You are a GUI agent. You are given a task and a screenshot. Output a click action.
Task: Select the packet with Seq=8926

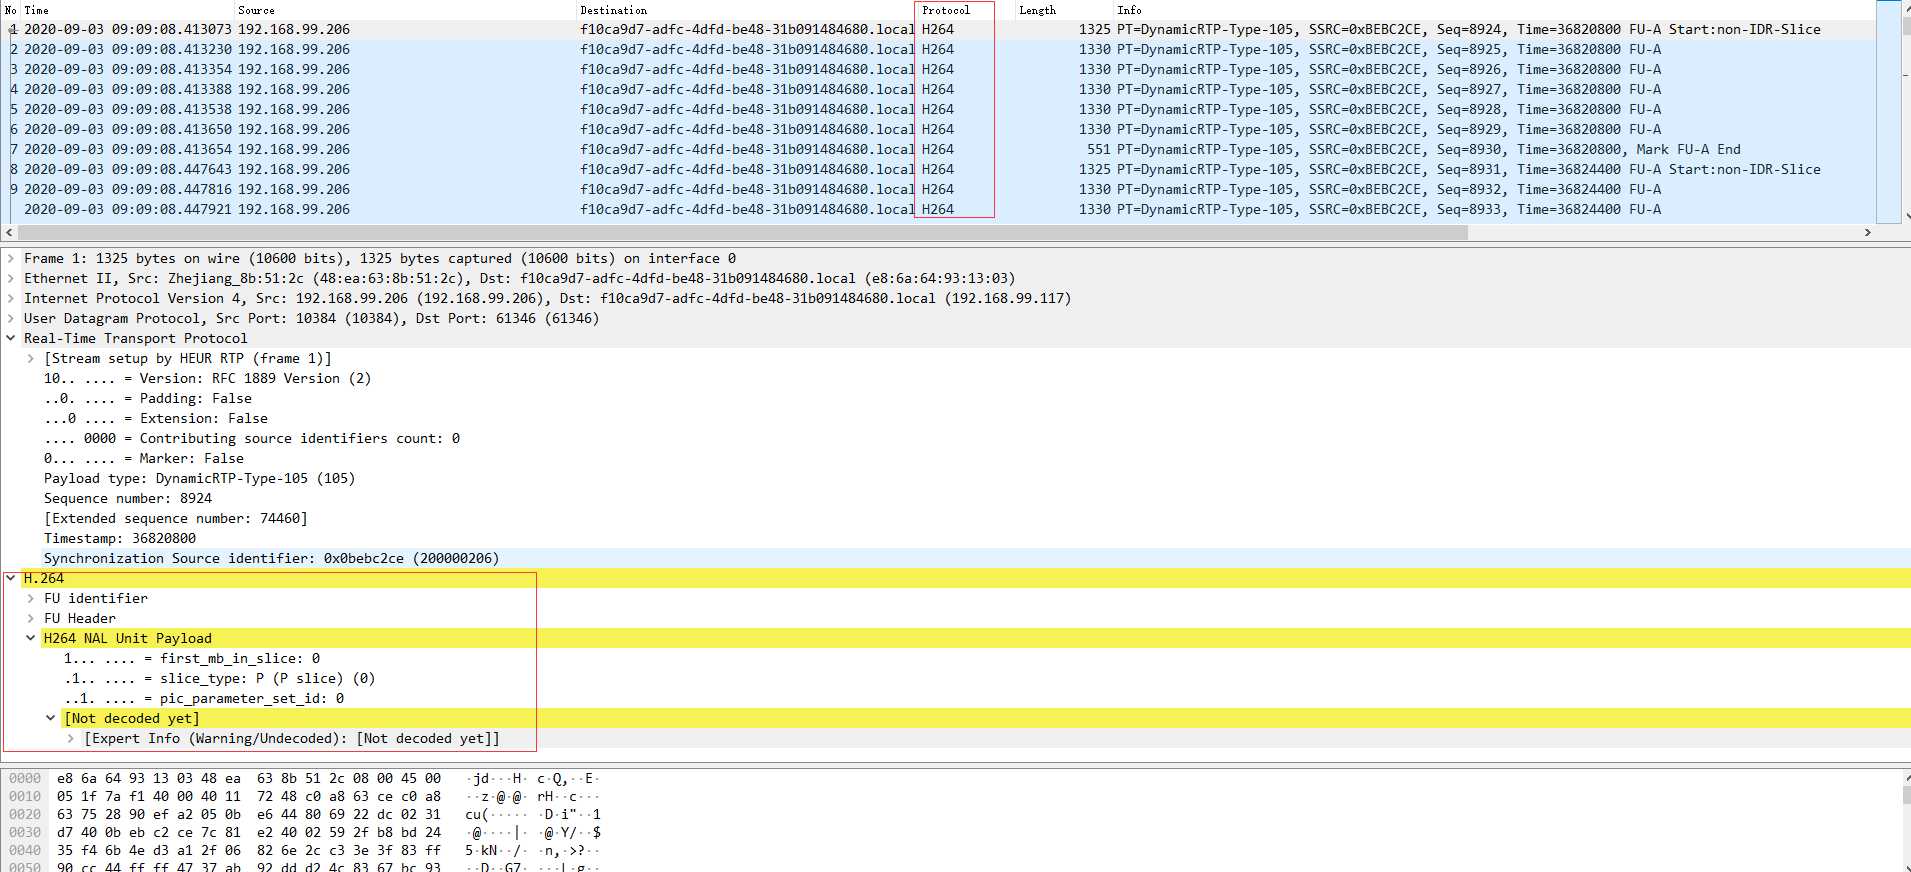938,69
